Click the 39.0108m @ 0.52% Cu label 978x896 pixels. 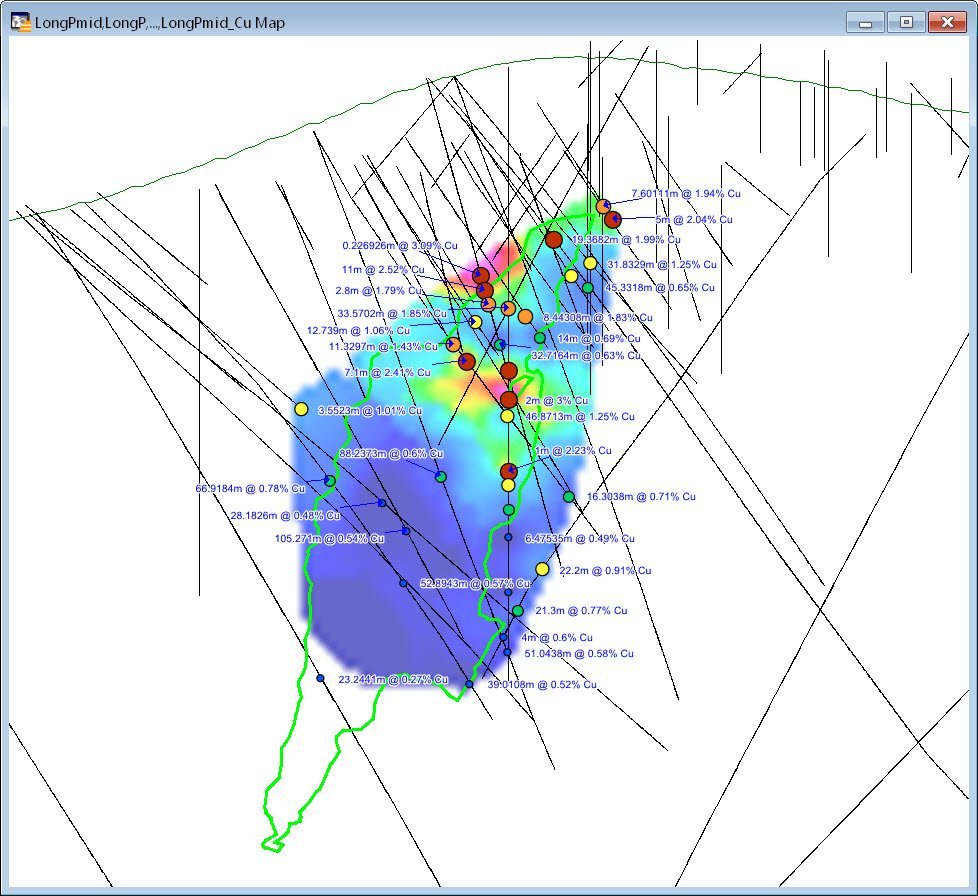point(540,685)
